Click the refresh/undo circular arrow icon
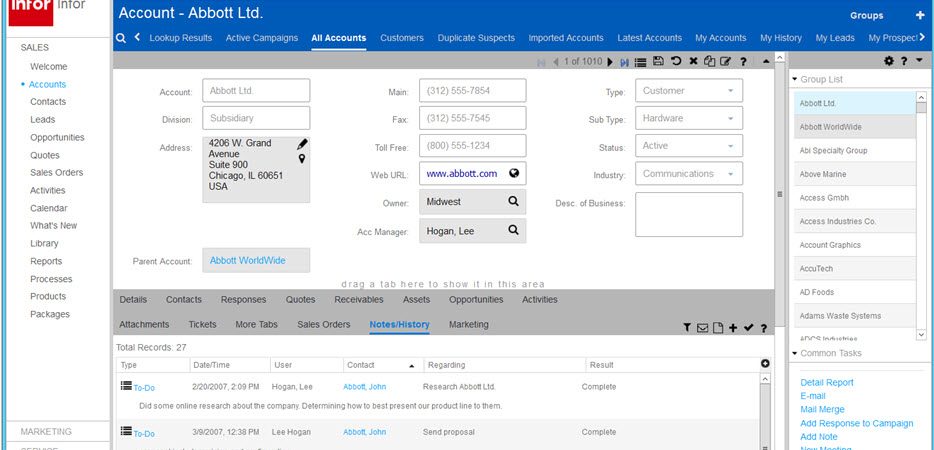 [x=676, y=61]
